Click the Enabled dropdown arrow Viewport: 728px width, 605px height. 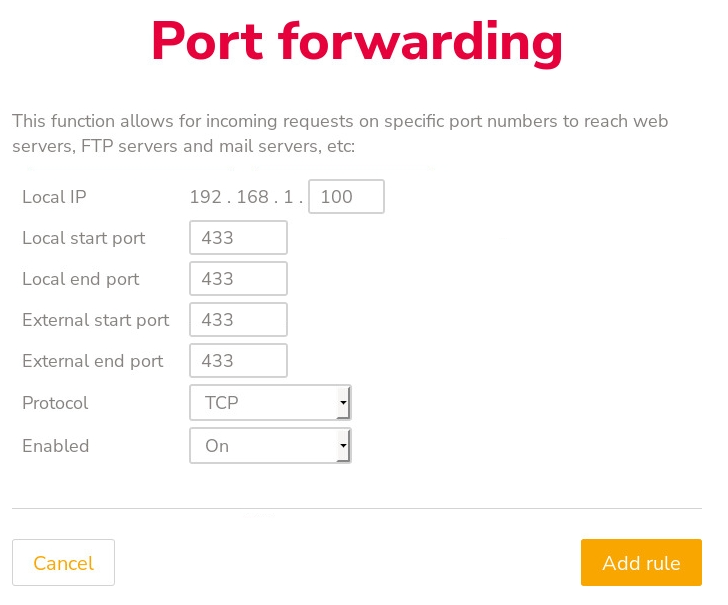click(343, 446)
